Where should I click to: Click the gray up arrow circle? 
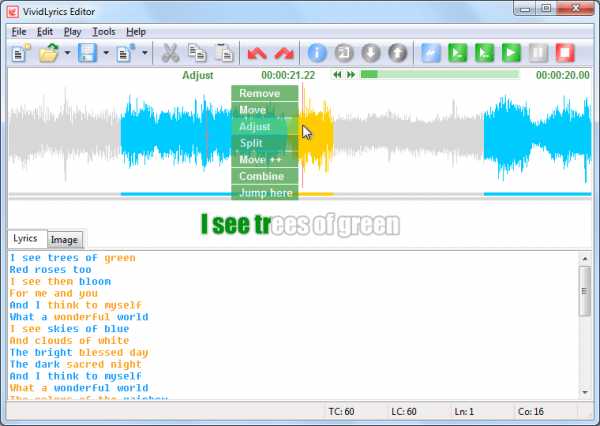pyautogui.click(x=398, y=53)
